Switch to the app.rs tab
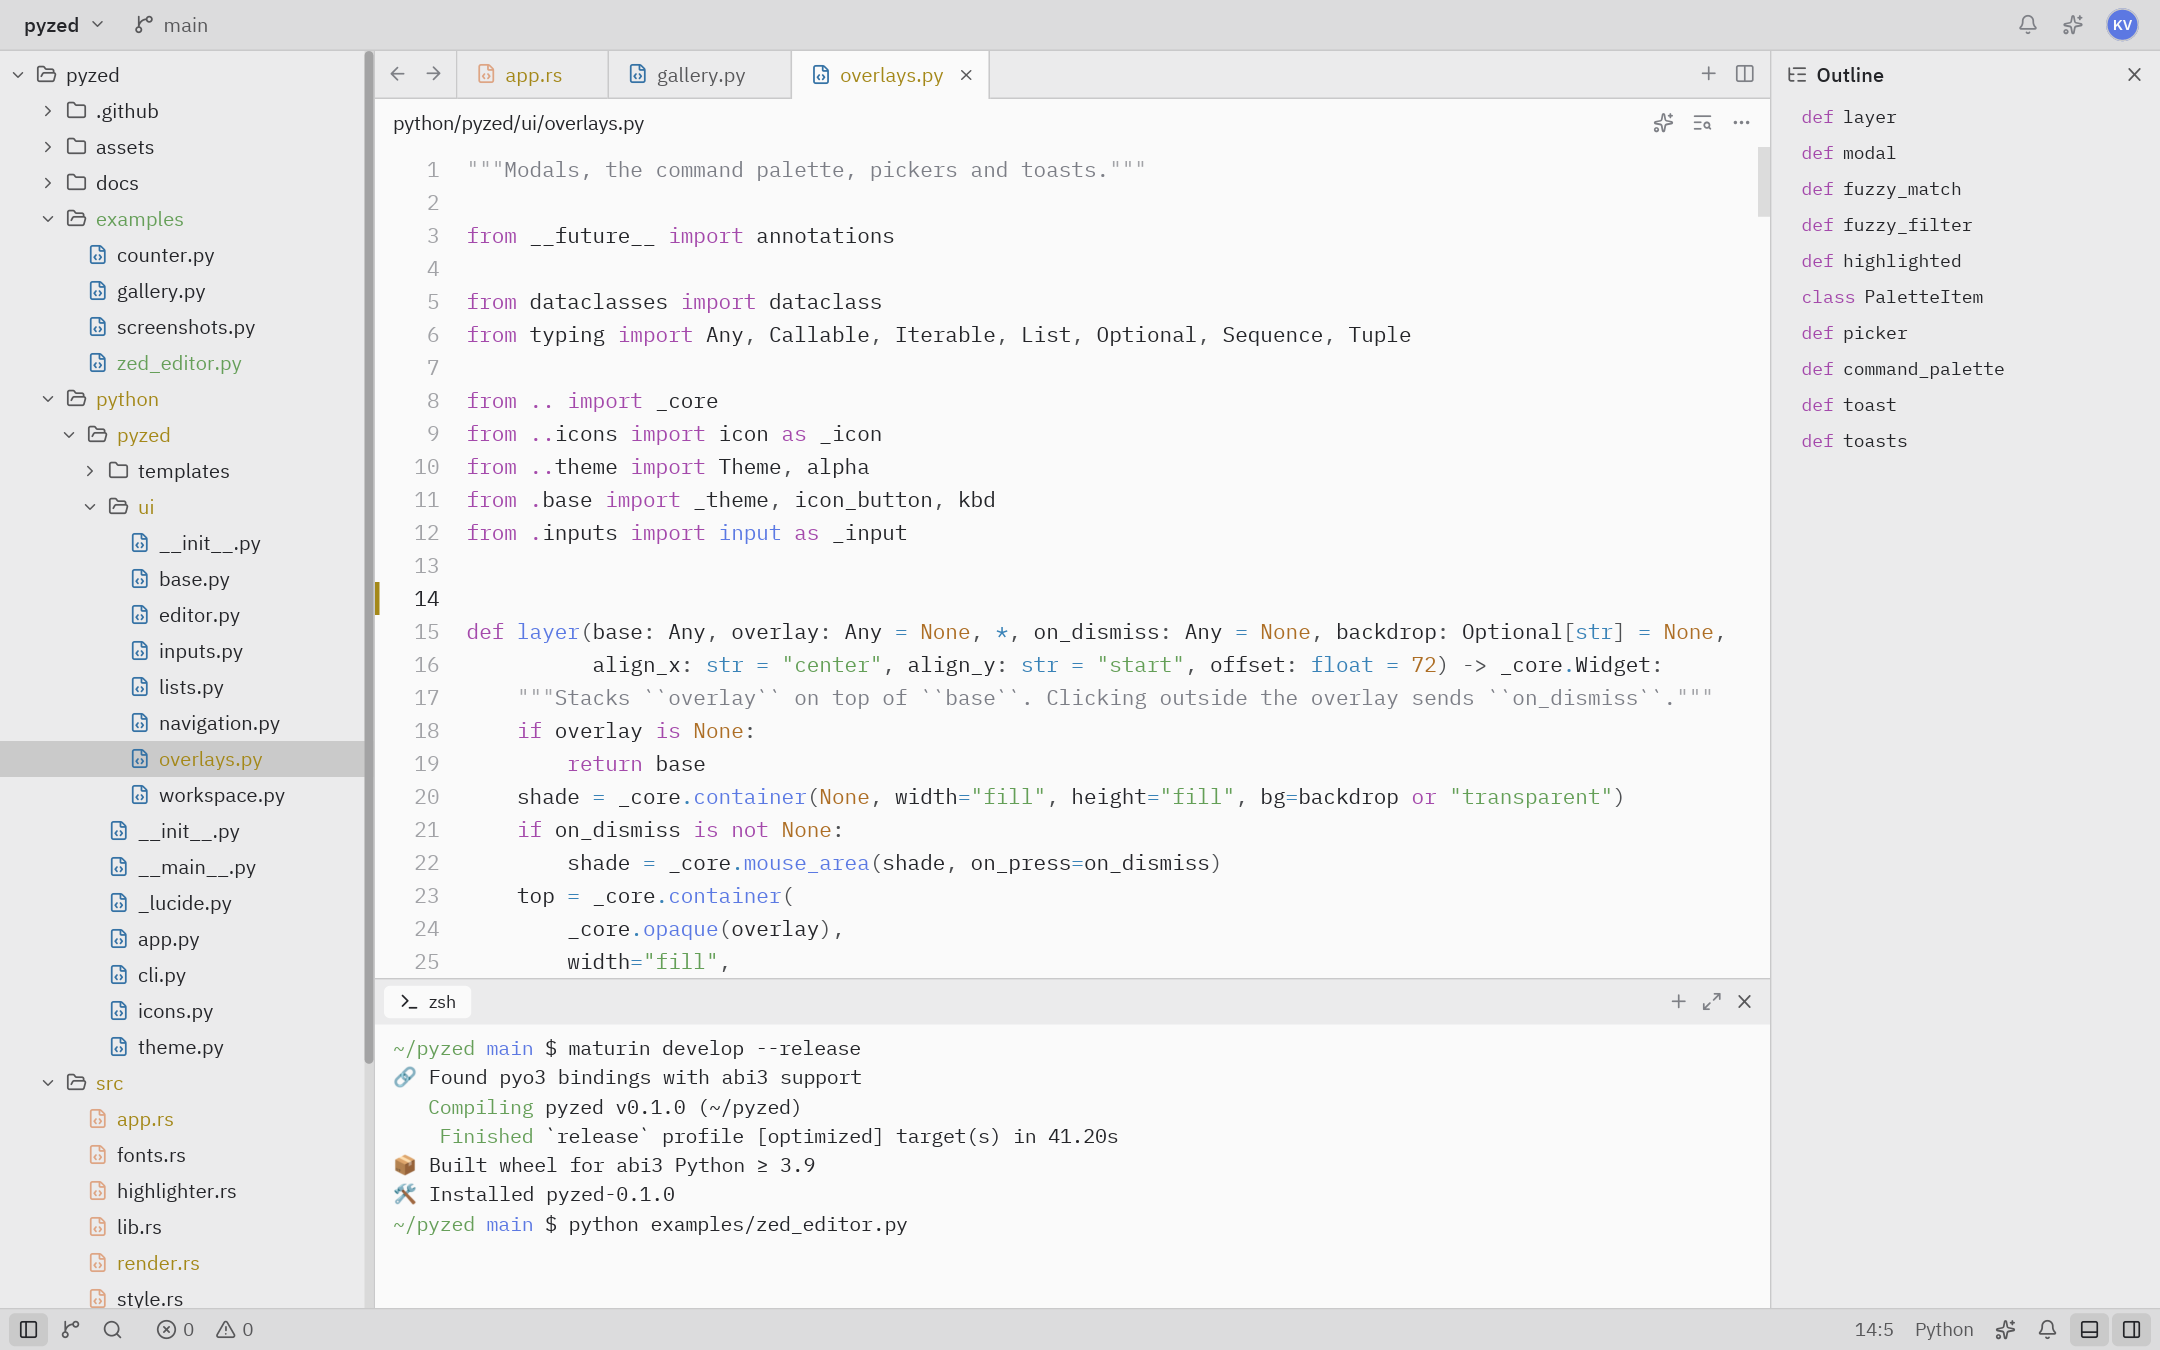This screenshot has width=2160, height=1350. coord(533,75)
